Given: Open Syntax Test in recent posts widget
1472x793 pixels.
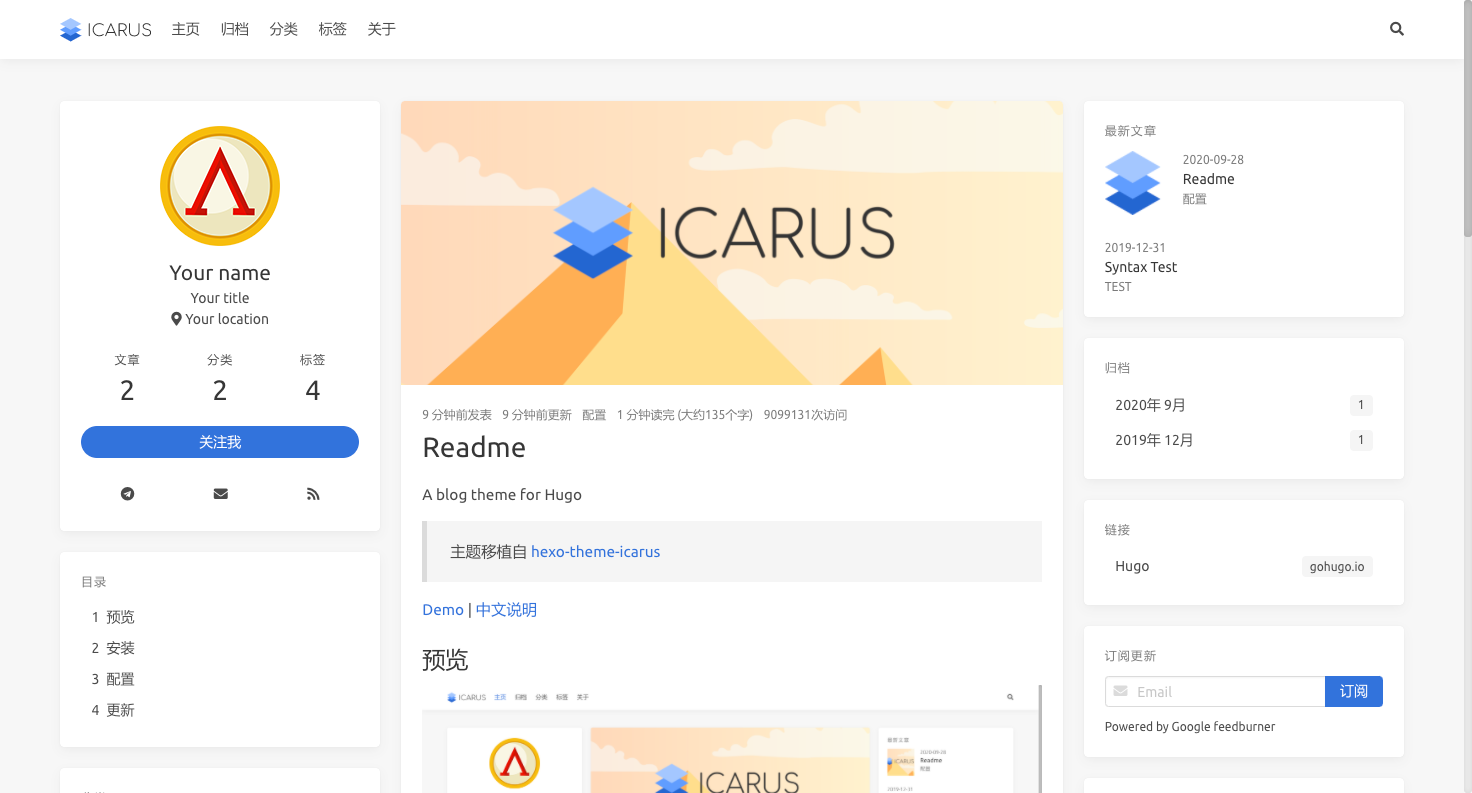Looking at the screenshot, I should [1141, 267].
